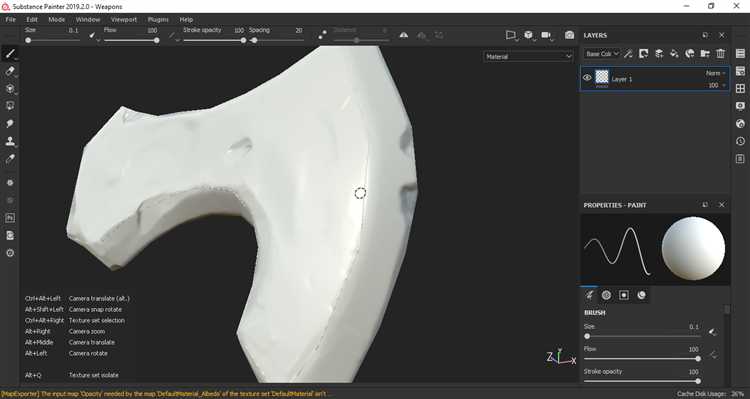Add a new fill layer

[674, 54]
